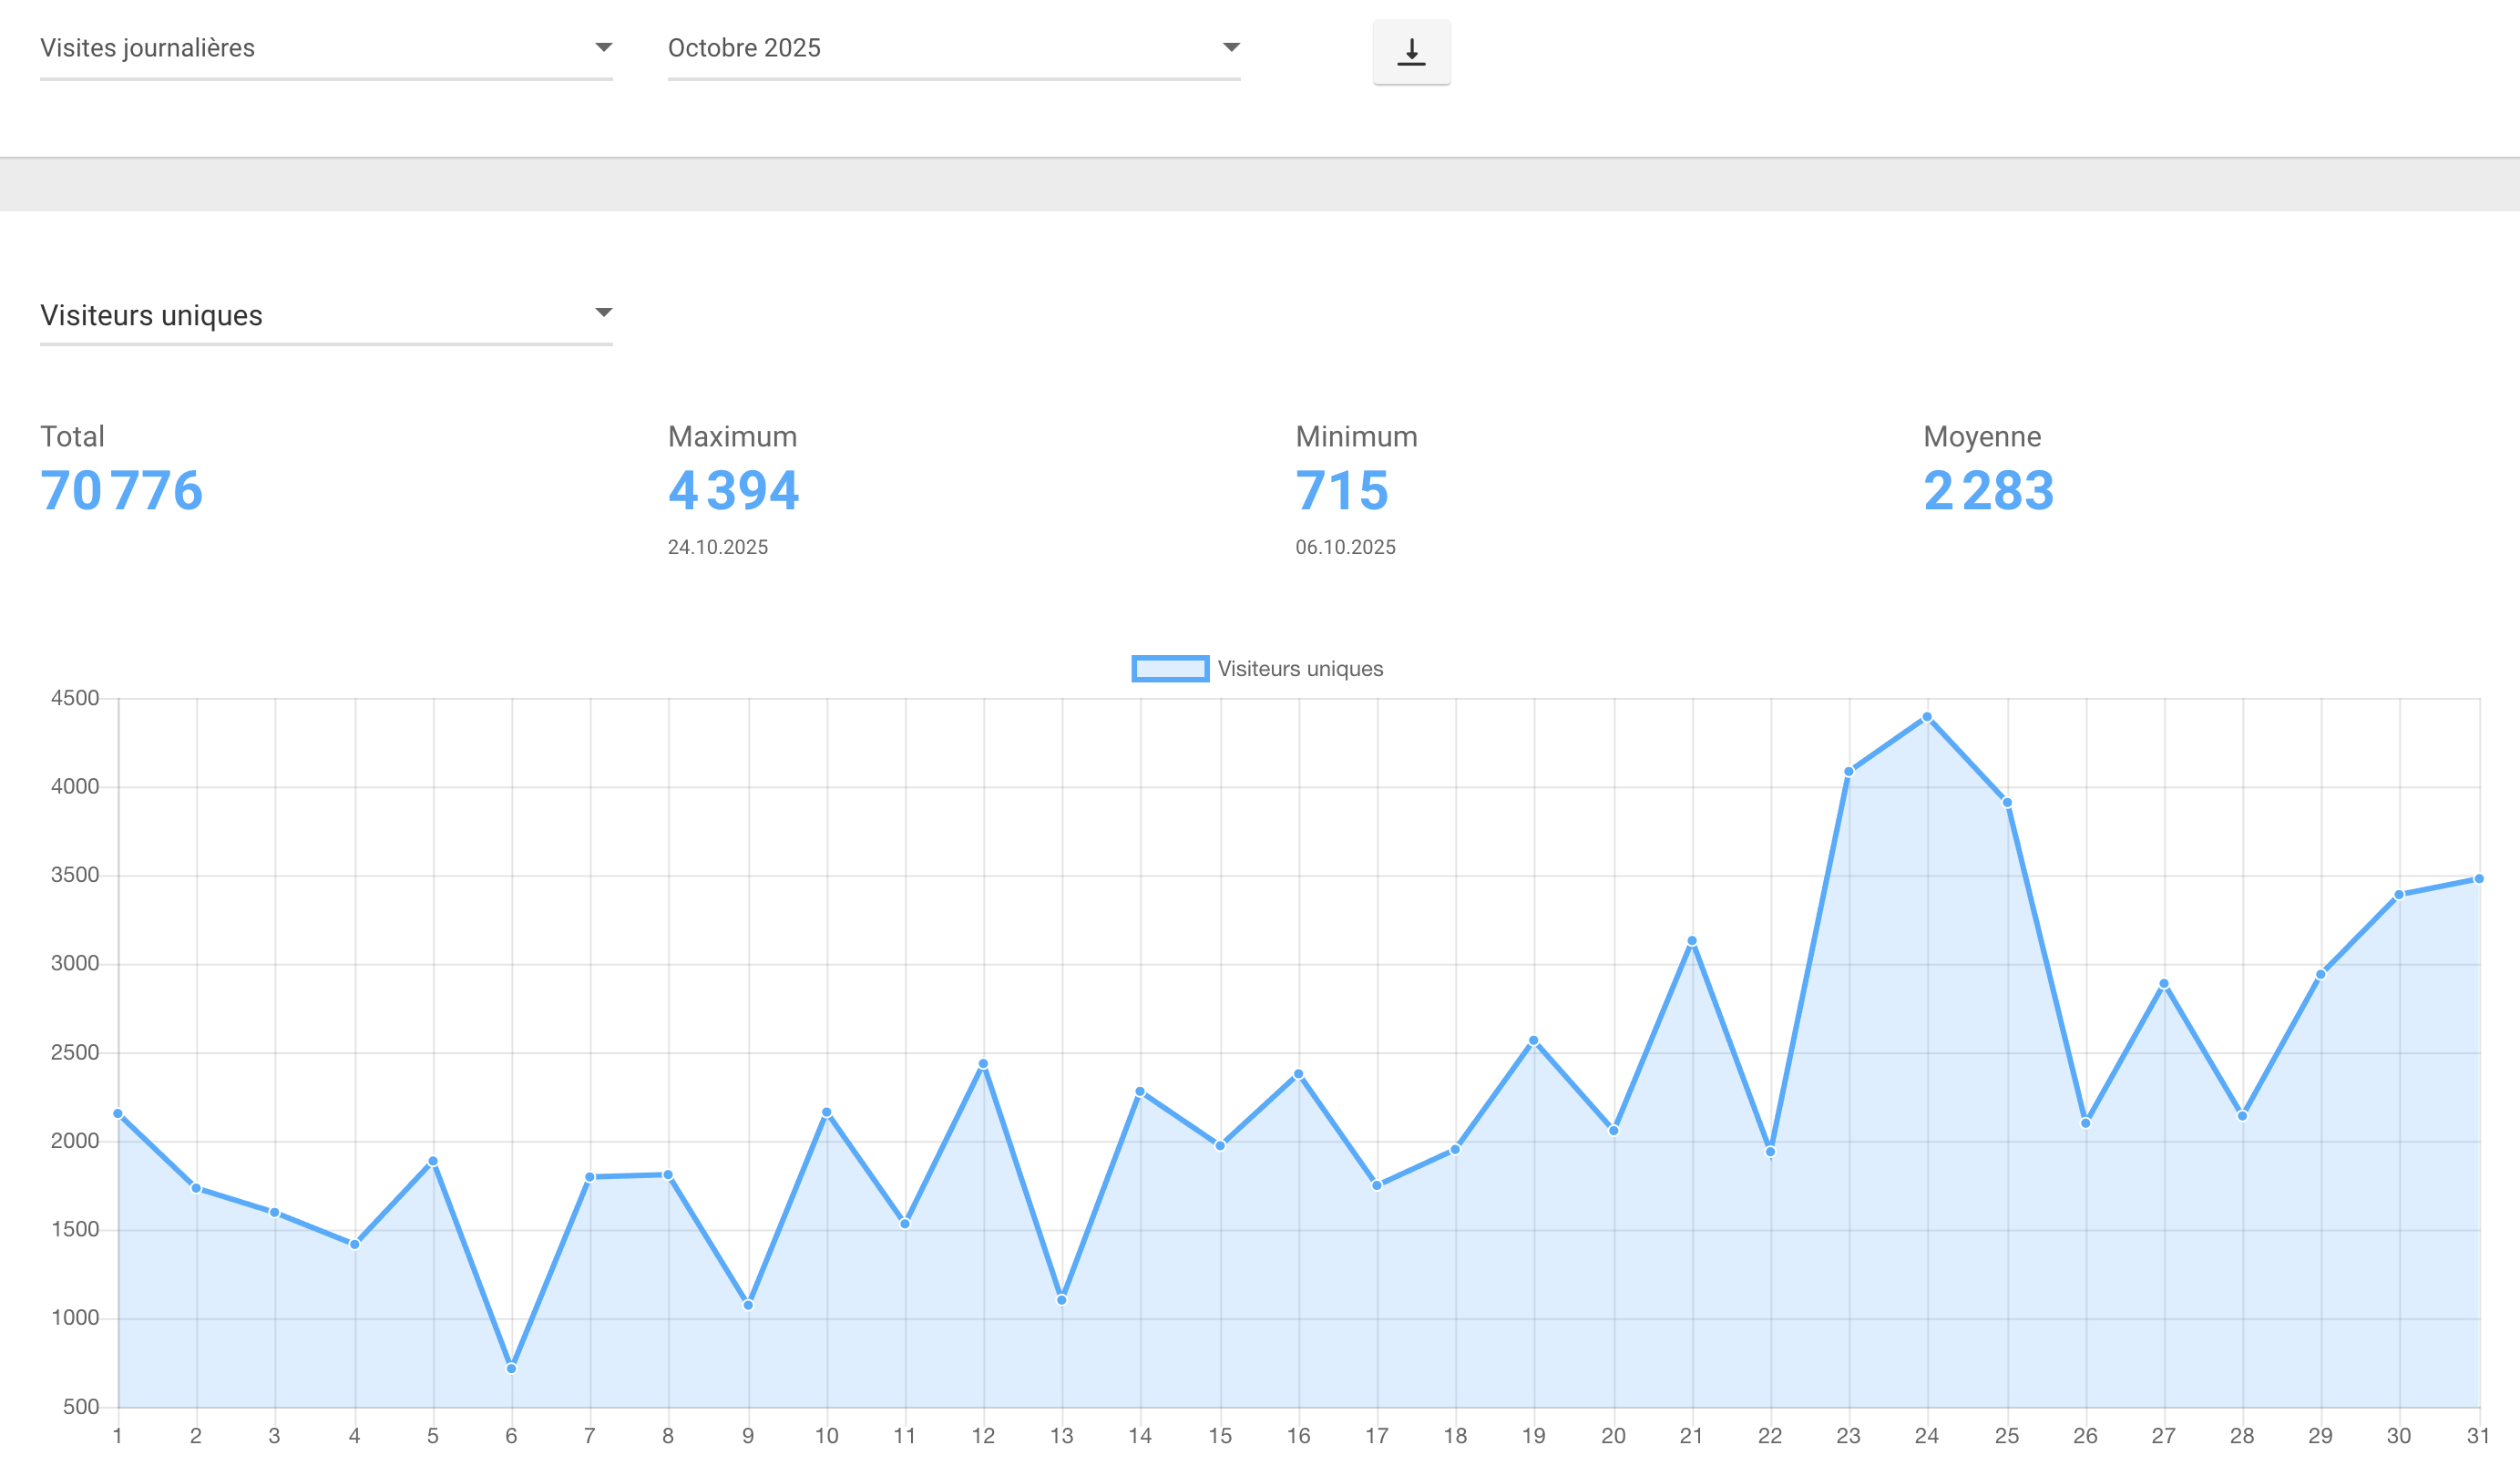Click the Moyenne value 2 283
Image resolution: width=2520 pixels, height=1476 pixels.
(1988, 491)
